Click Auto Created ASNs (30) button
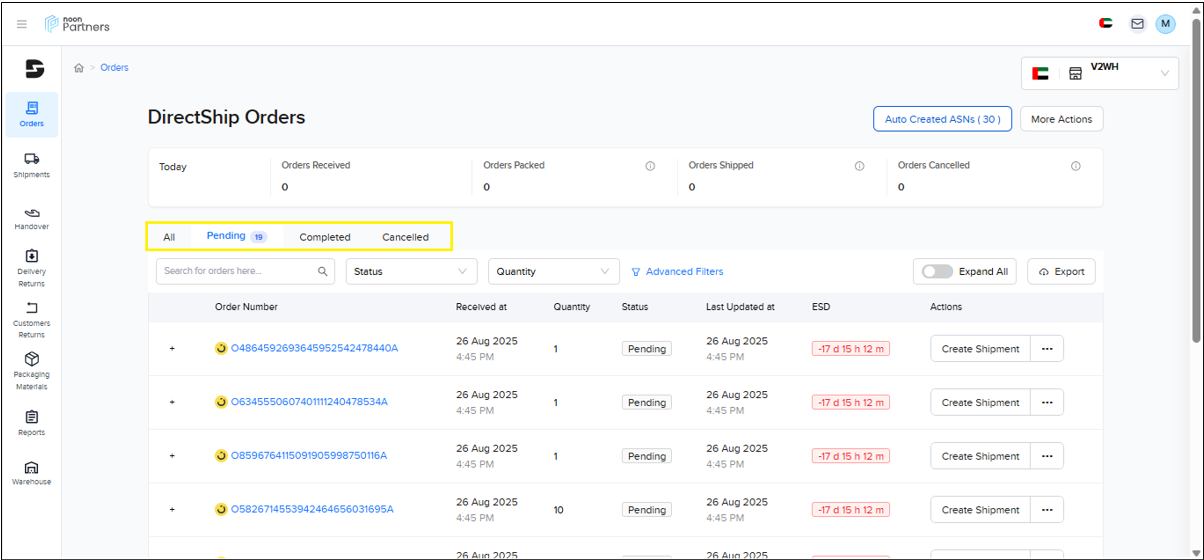 coord(943,119)
